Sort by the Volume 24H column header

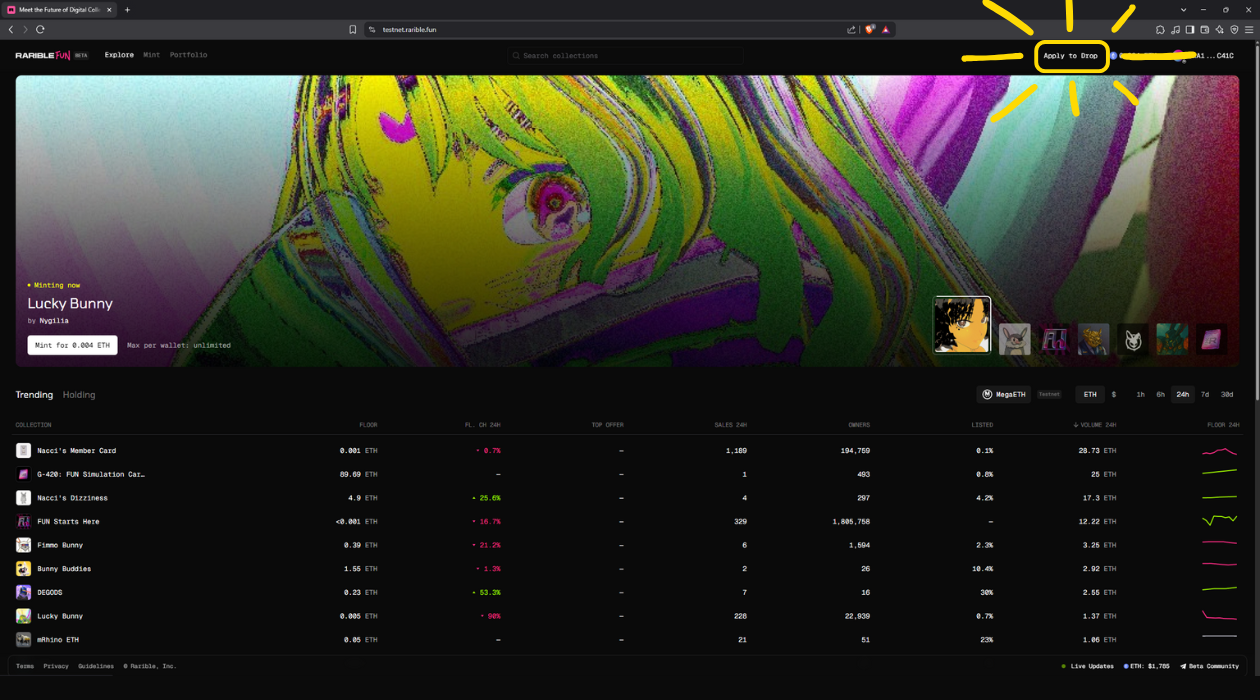(x=1095, y=425)
